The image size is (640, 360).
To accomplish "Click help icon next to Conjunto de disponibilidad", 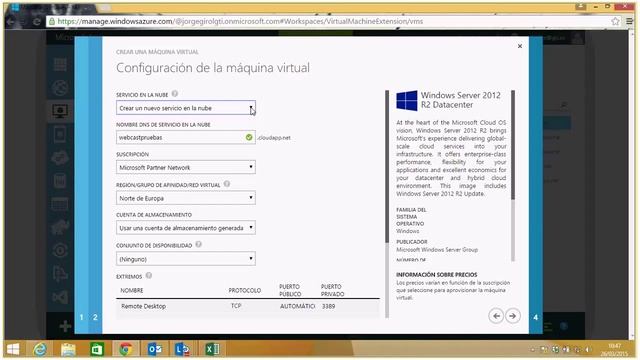I will (198, 244).
